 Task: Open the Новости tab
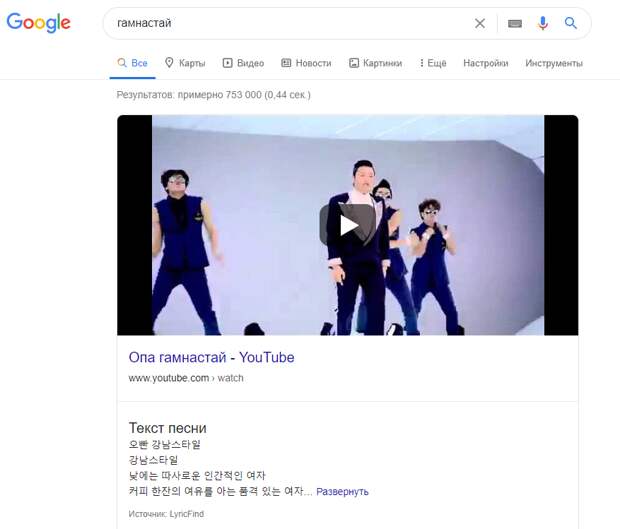tap(306, 63)
